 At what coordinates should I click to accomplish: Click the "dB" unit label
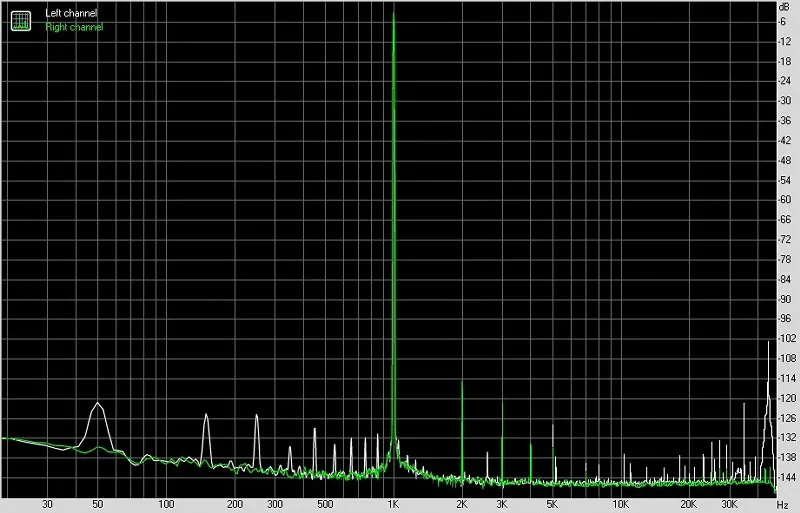784,7
